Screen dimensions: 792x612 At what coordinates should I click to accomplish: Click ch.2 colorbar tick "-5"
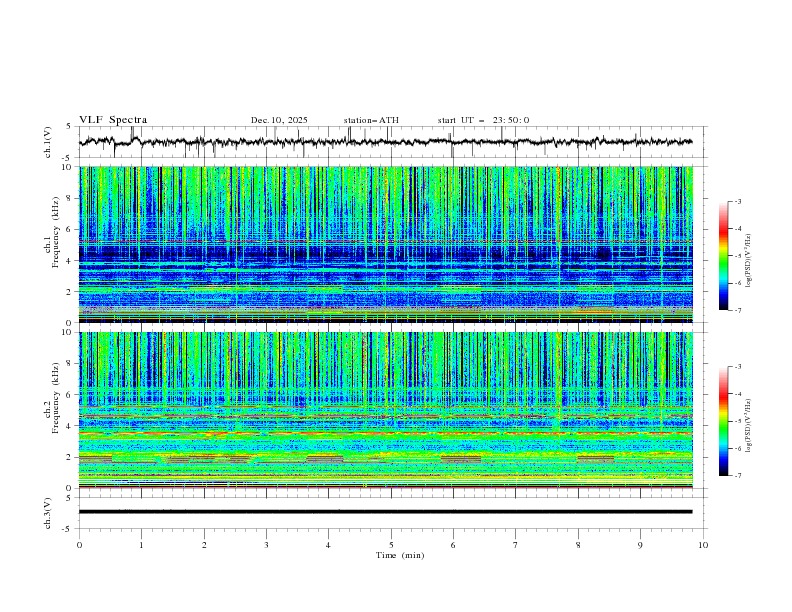(738, 421)
